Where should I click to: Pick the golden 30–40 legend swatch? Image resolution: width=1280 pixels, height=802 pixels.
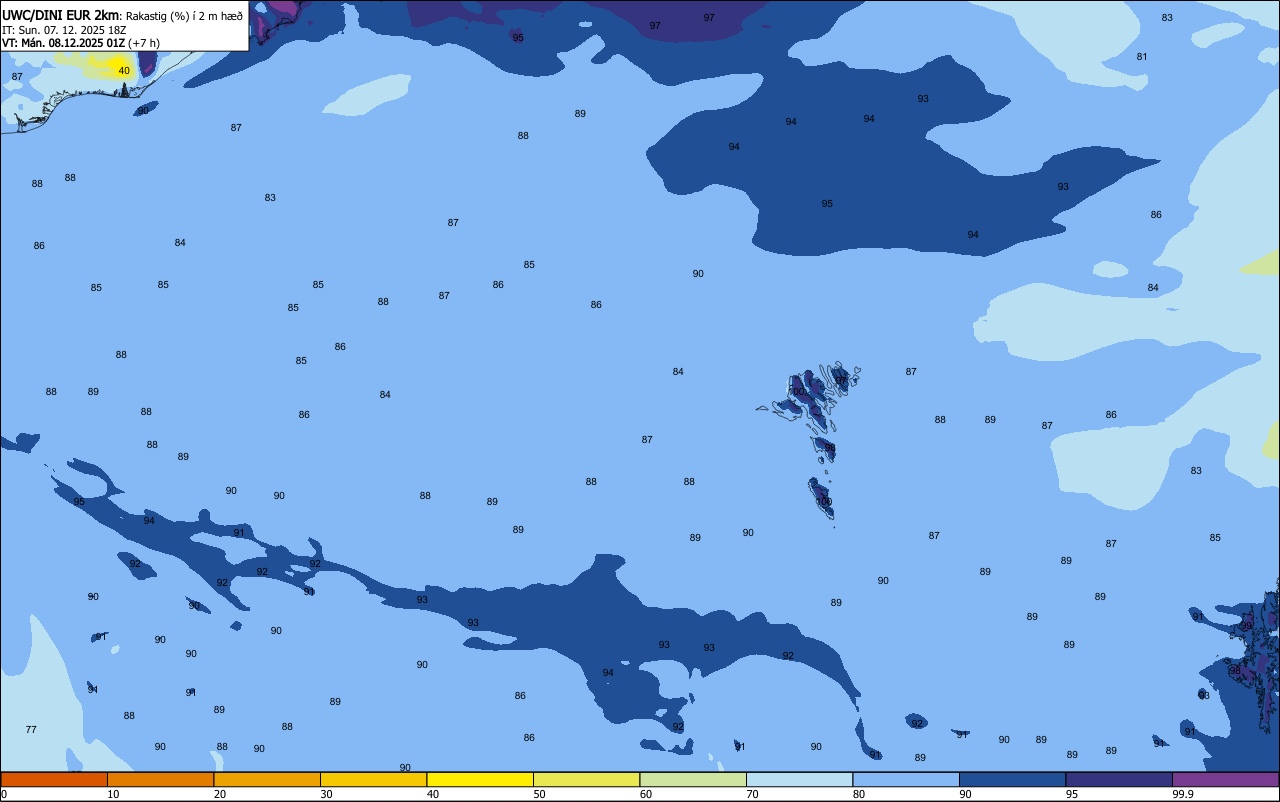pos(373,779)
